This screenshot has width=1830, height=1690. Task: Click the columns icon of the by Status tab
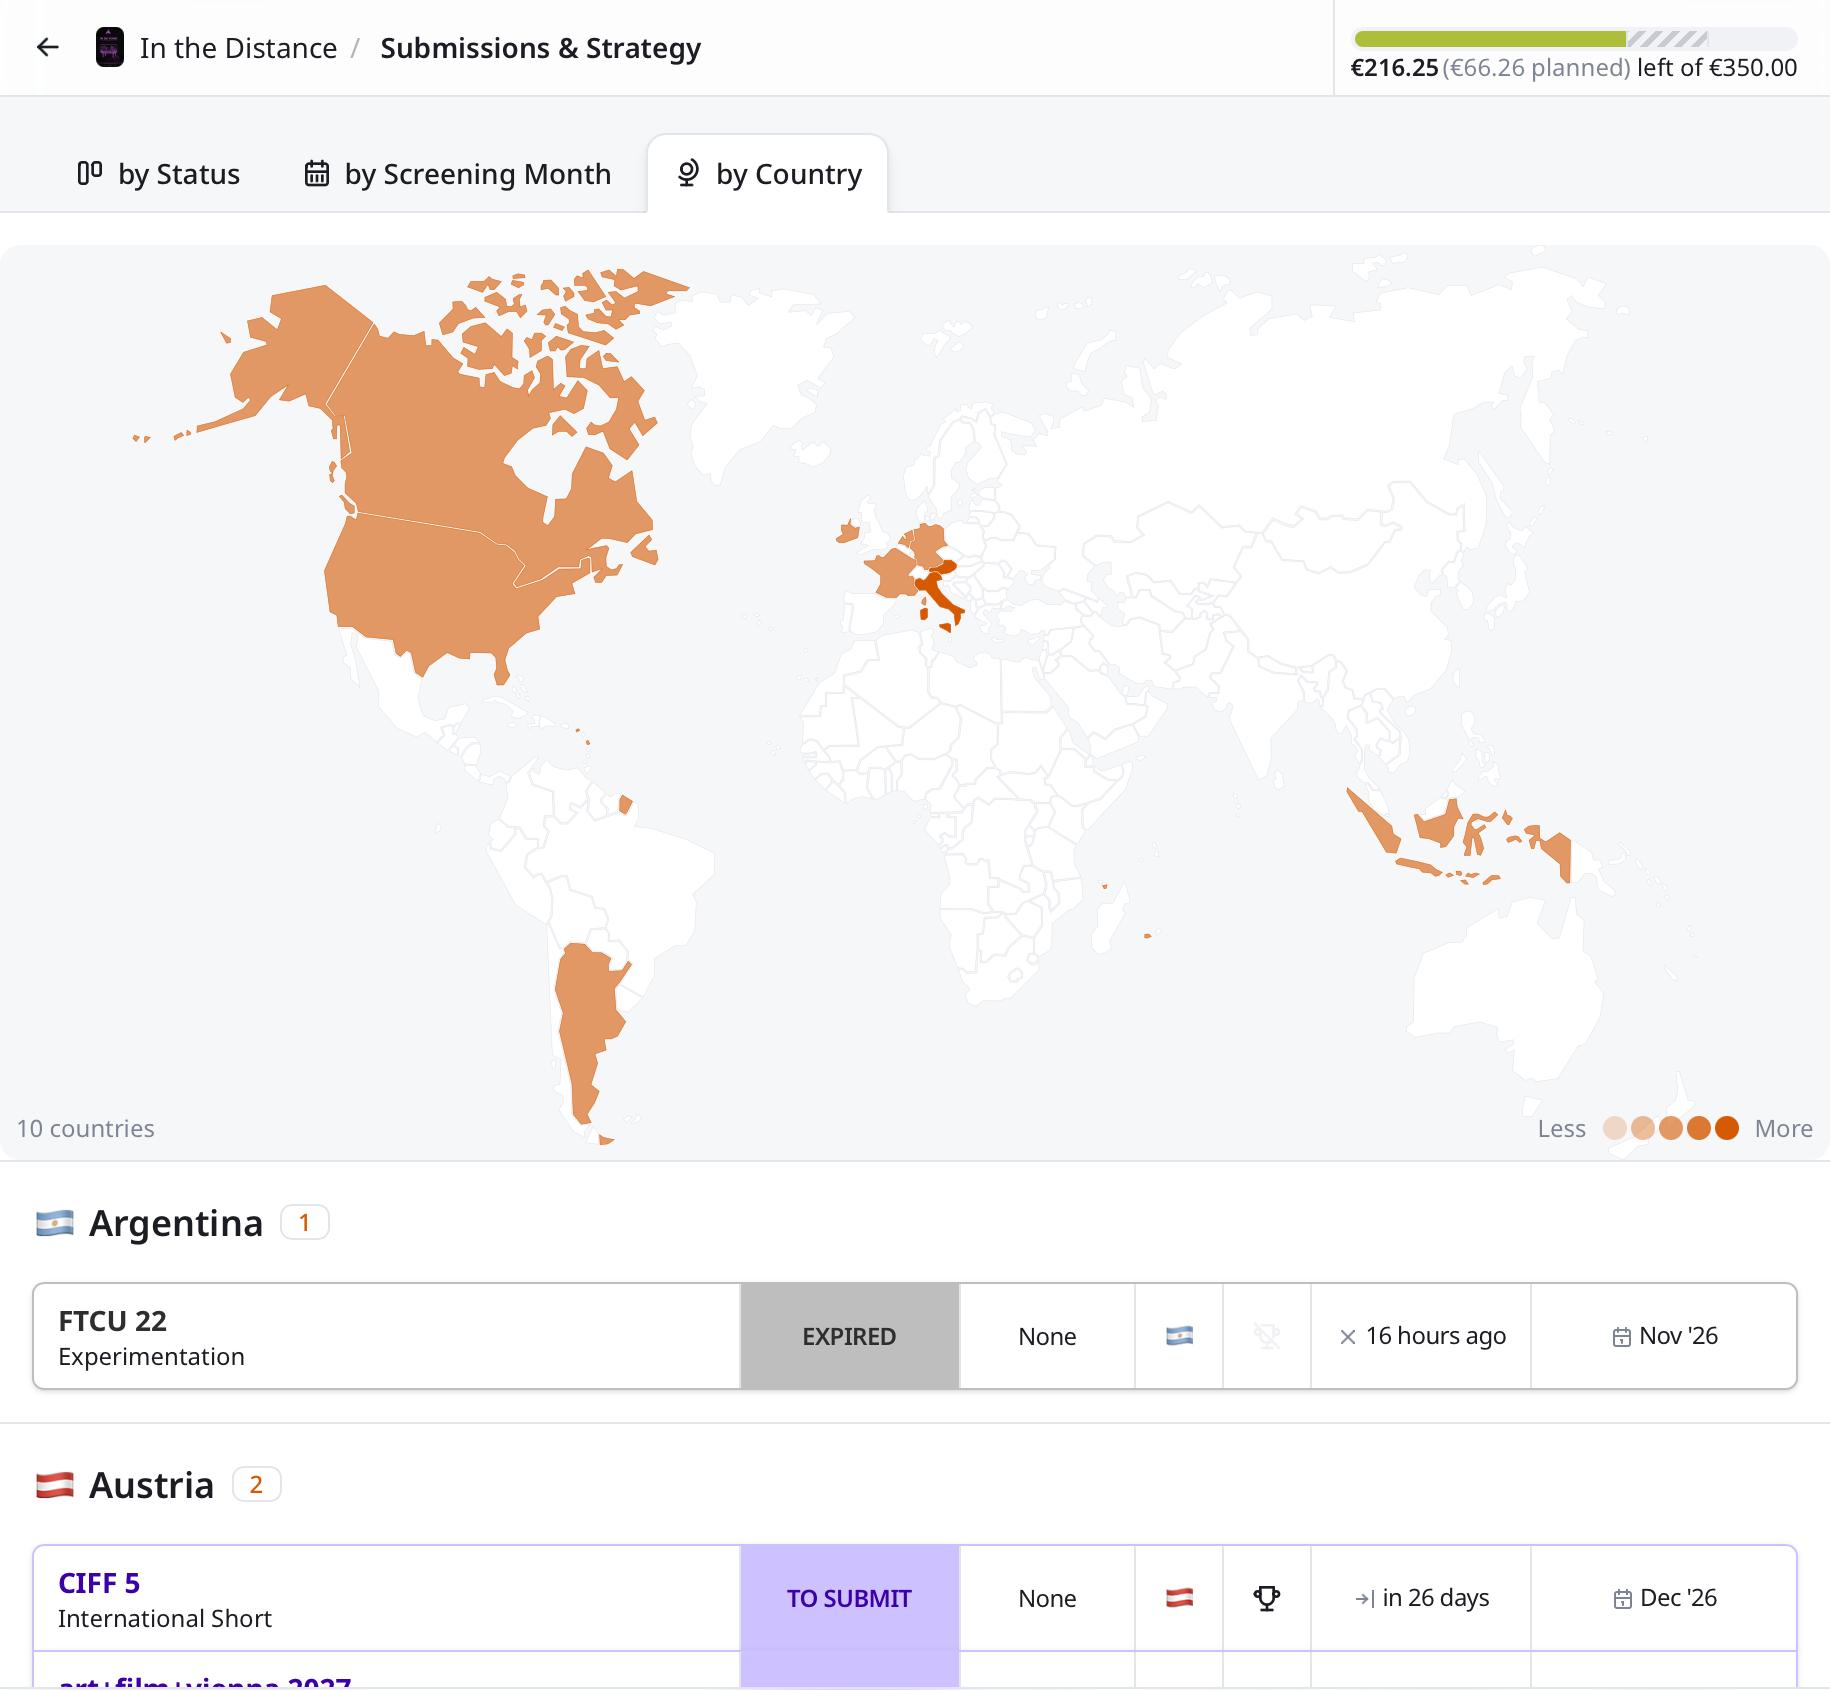tap(90, 173)
